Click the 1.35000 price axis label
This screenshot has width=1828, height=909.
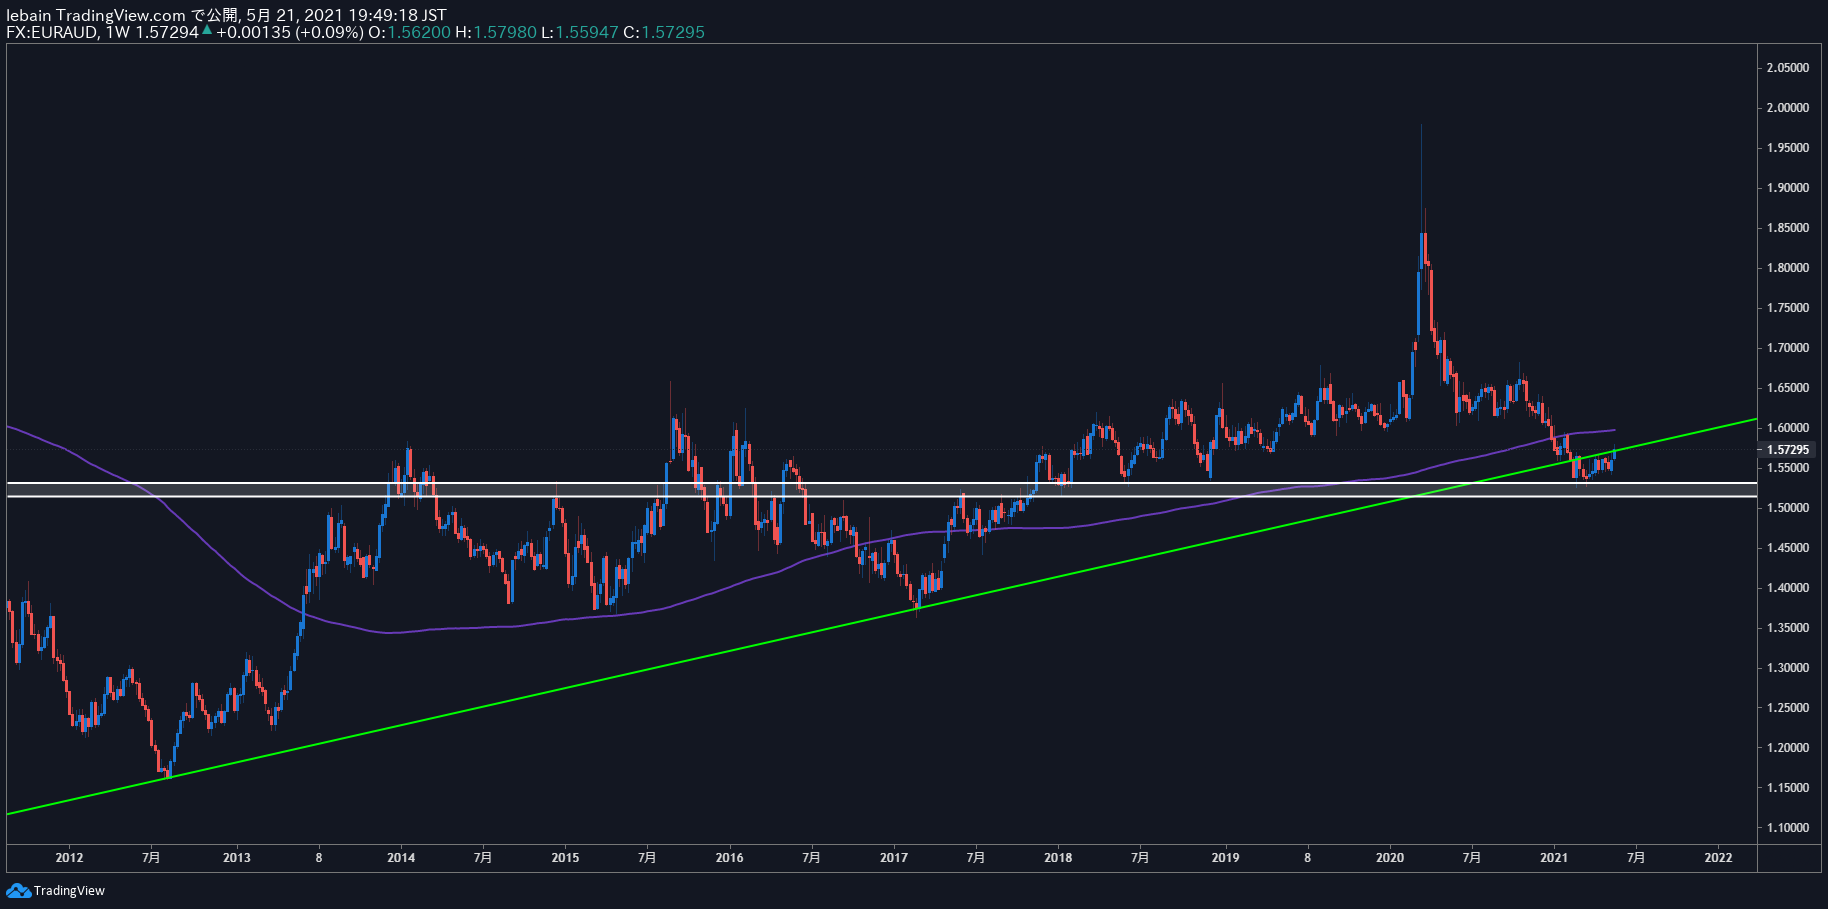click(x=1787, y=628)
